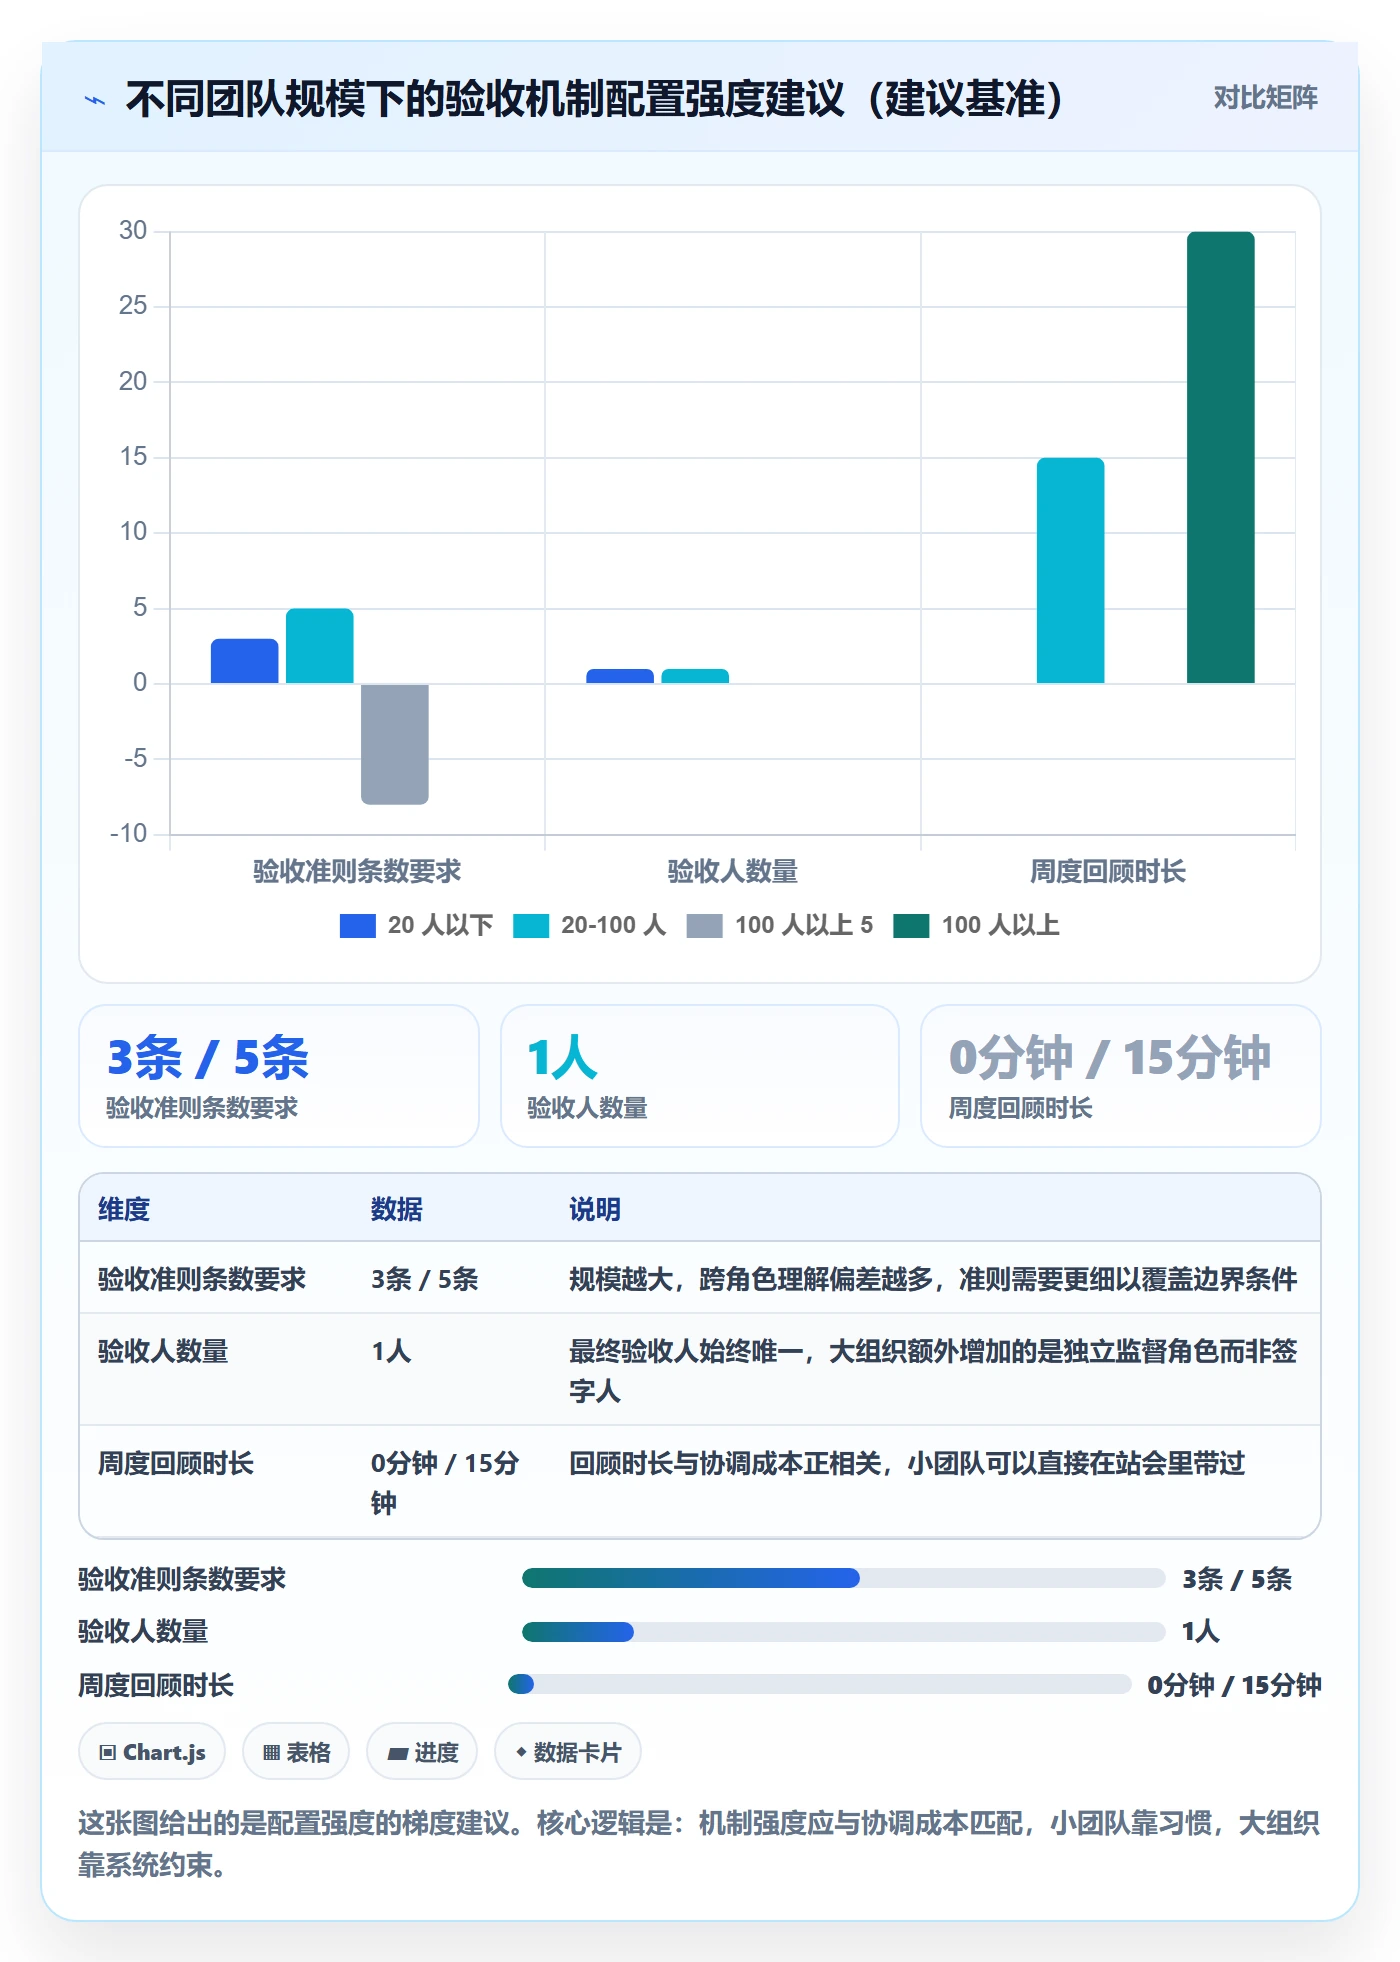1400x1962 pixels.
Task: Toggle the 20-100 人 legend swatch
Action: pyautogui.click(x=531, y=925)
